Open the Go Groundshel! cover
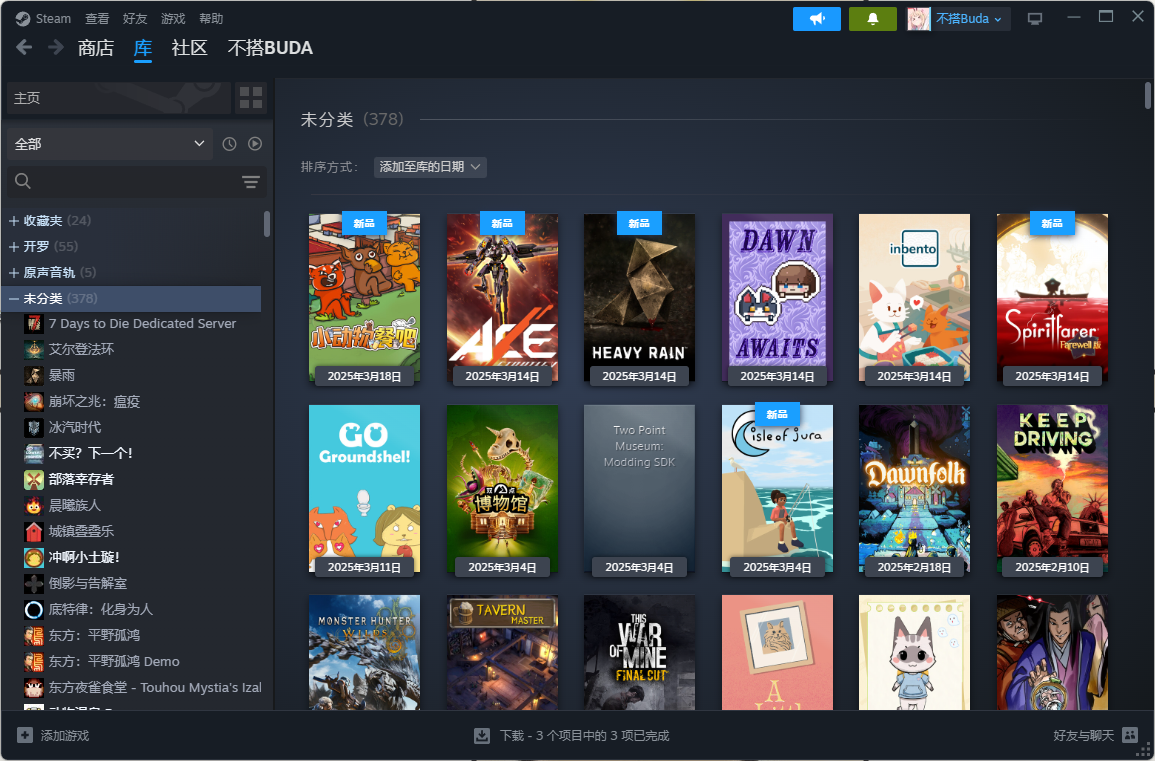1155x761 pixels. pyautogui.click(x=365, y=488)
